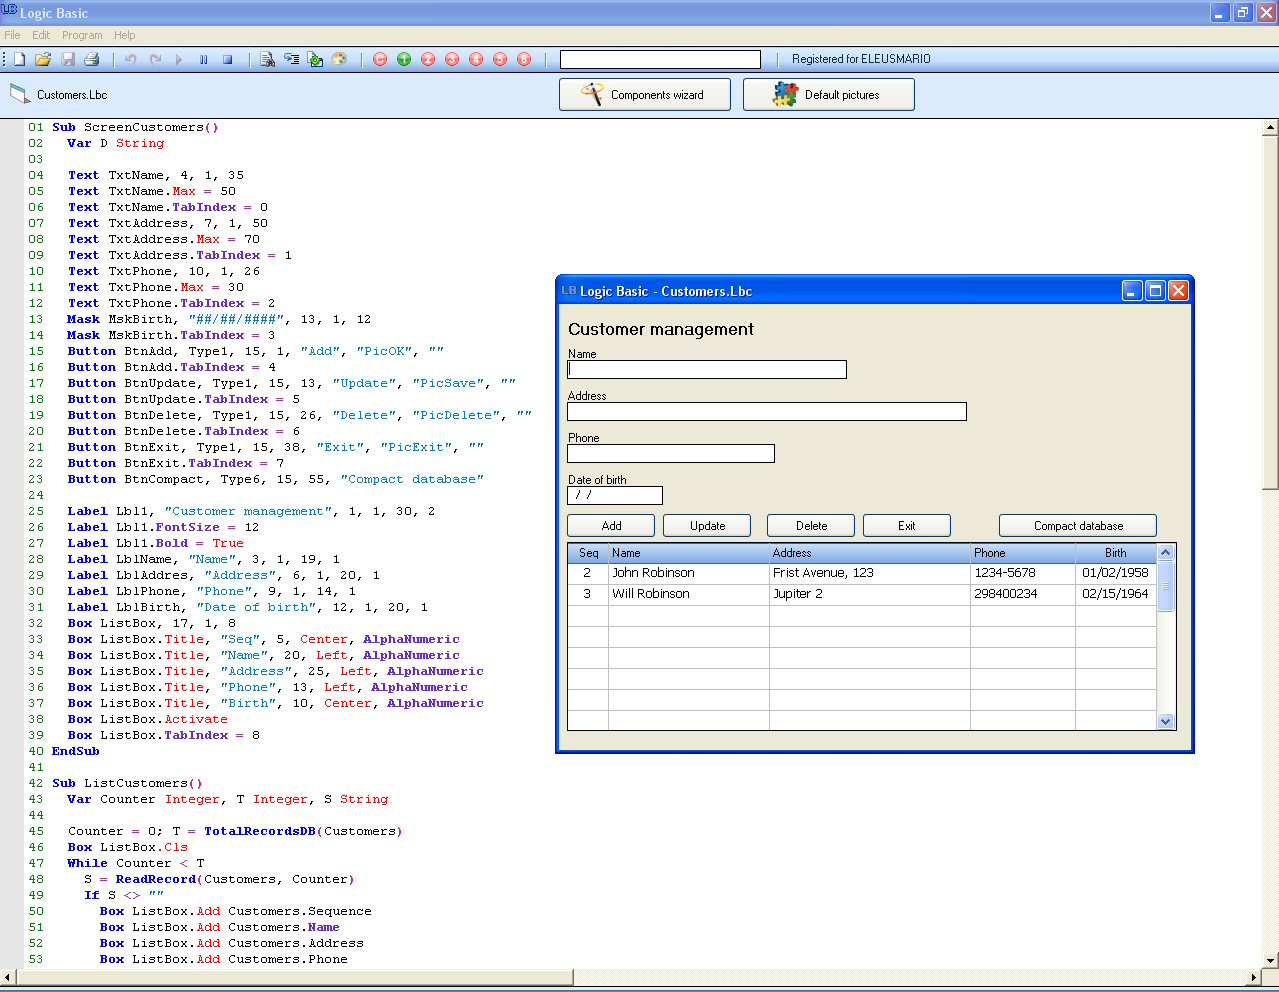Click the Name input field
The height and width of the screenshot is (992, 1279).
707,370
